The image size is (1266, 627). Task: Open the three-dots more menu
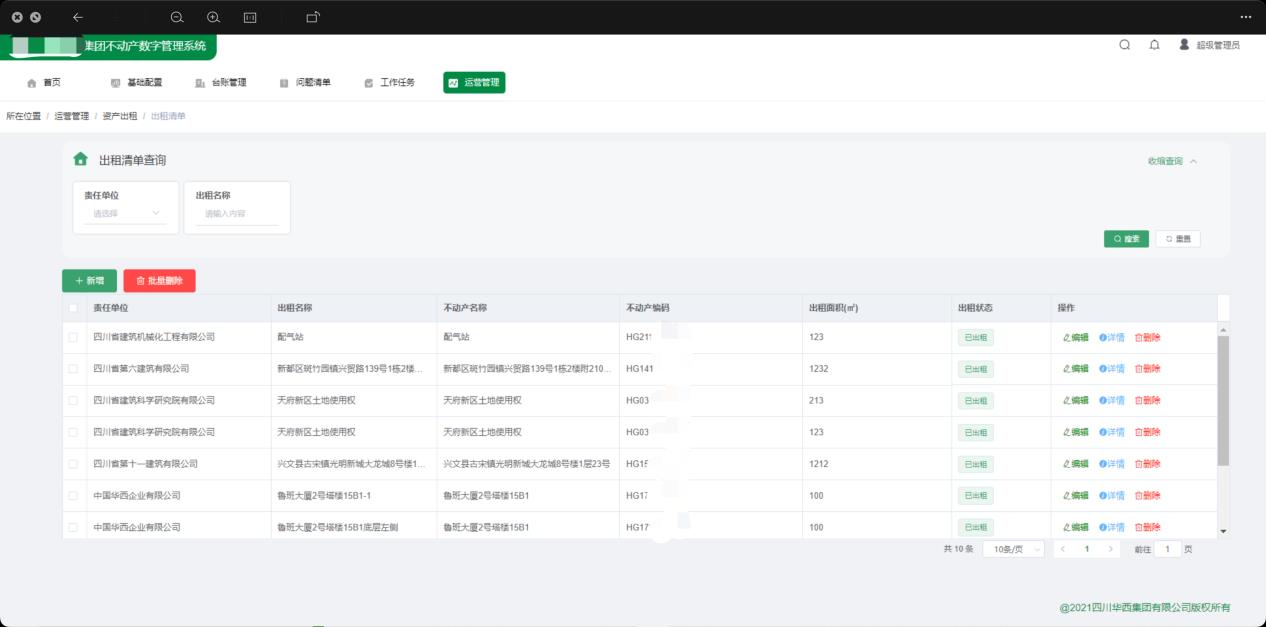coord(1246,17)
